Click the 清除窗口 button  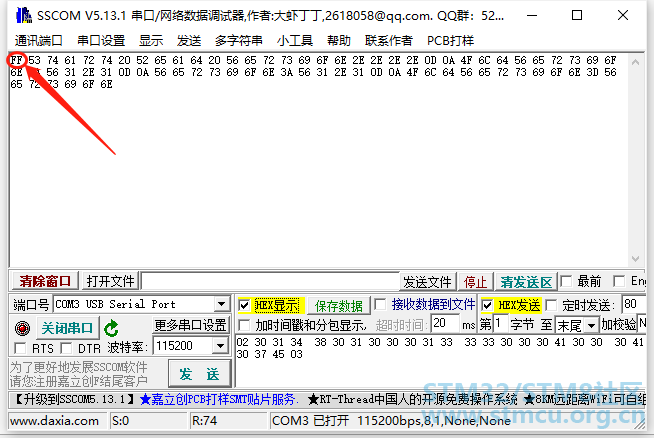45,281
